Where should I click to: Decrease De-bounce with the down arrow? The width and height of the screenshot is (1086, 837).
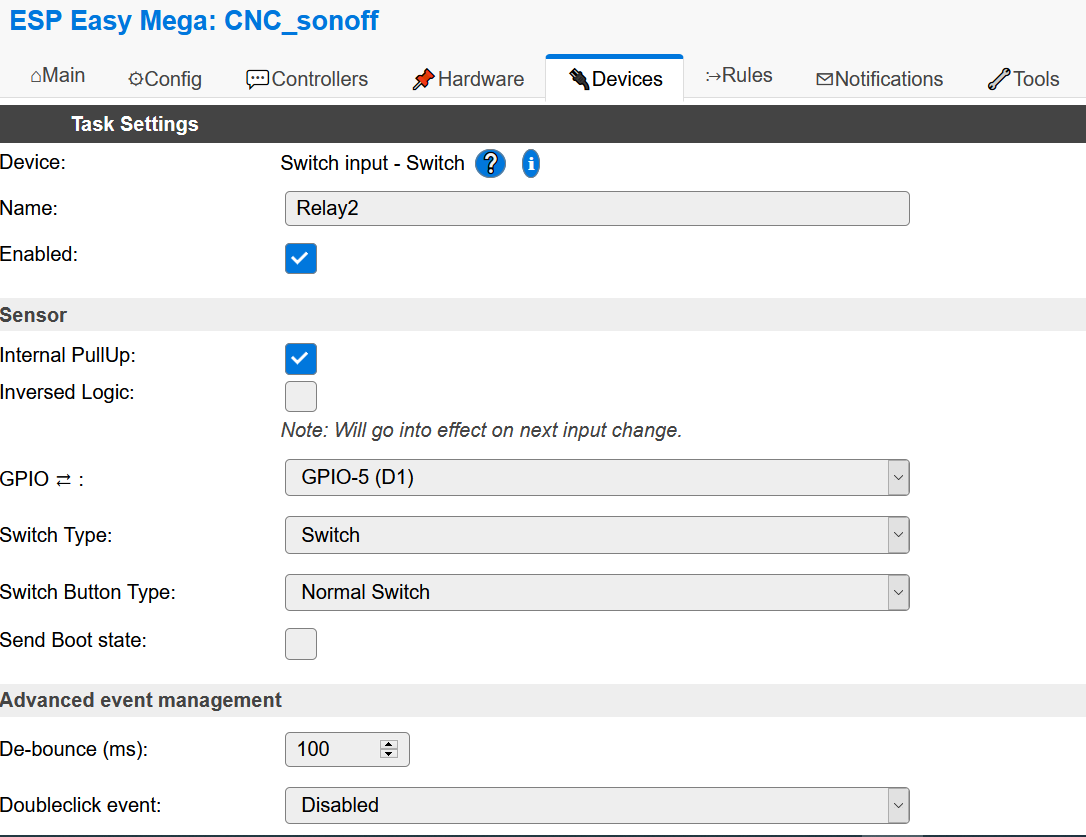point(389,754)
